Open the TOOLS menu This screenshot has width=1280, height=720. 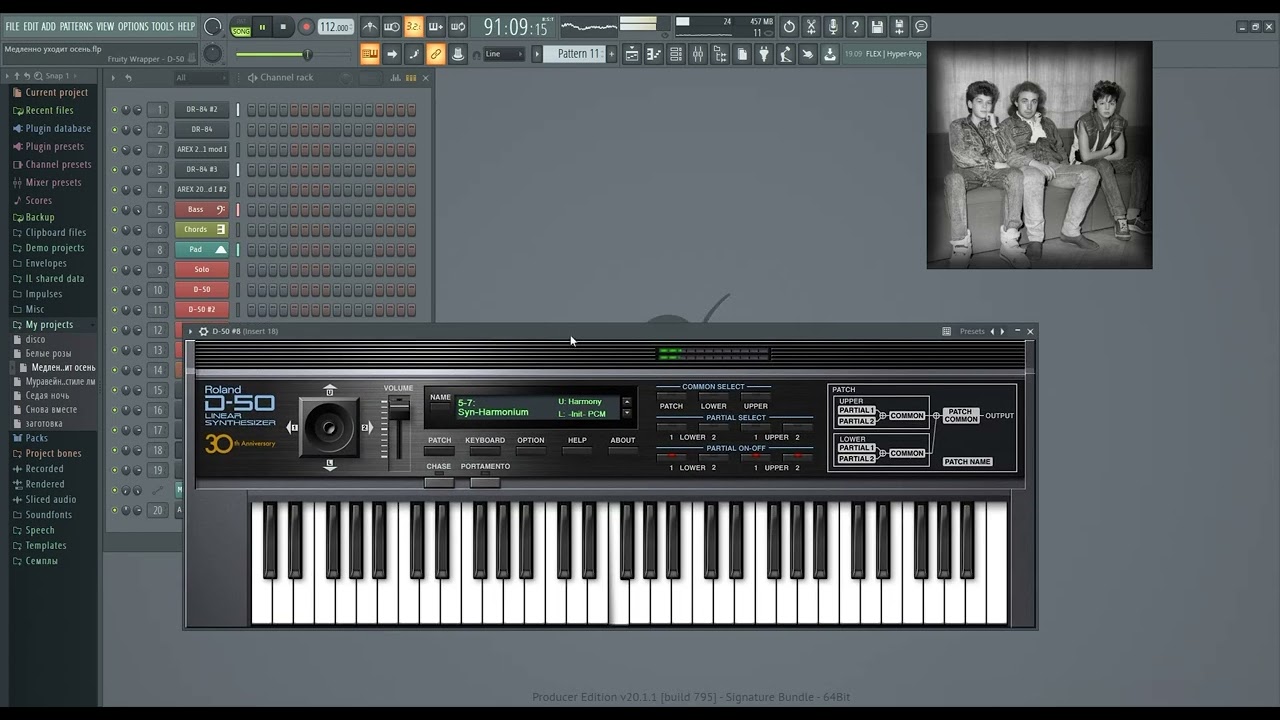pos(162,26)
